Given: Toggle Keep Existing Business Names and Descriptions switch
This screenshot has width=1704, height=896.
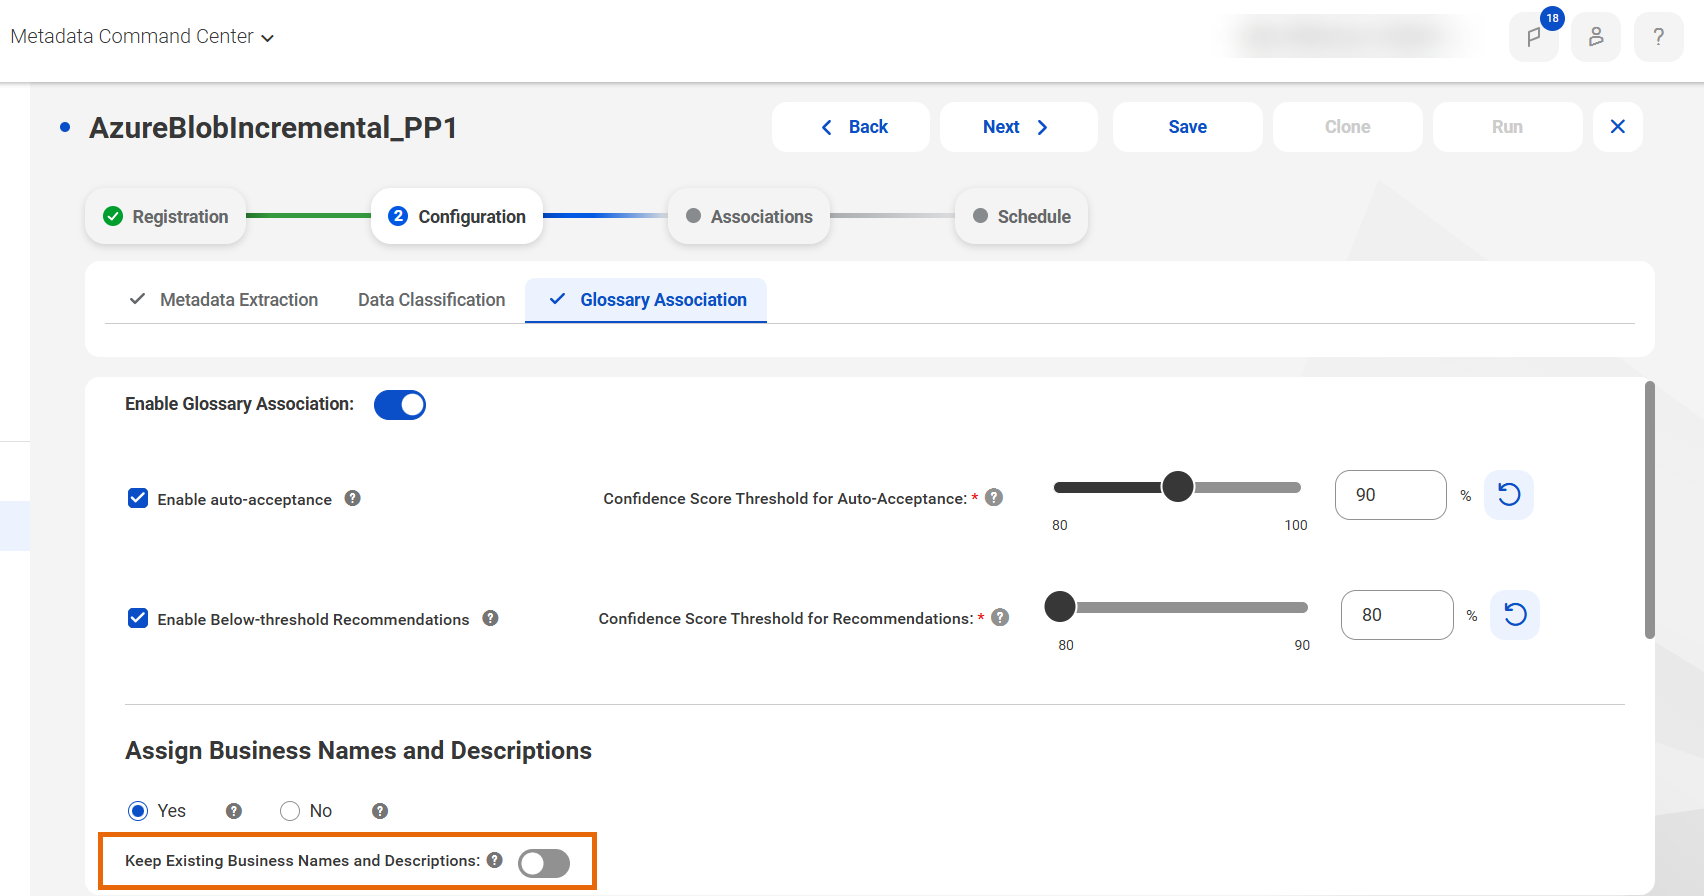Looking at the screenshot, I should click(544, 863).
